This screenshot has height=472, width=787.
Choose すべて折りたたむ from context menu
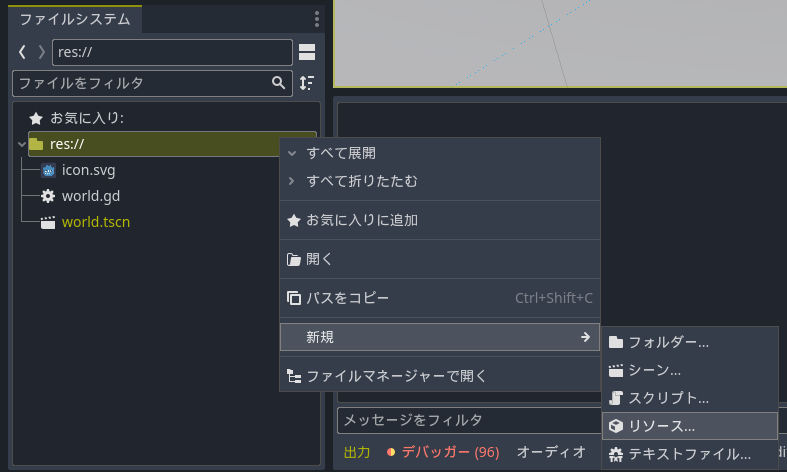pyautogui.click(x=440, y=181)
